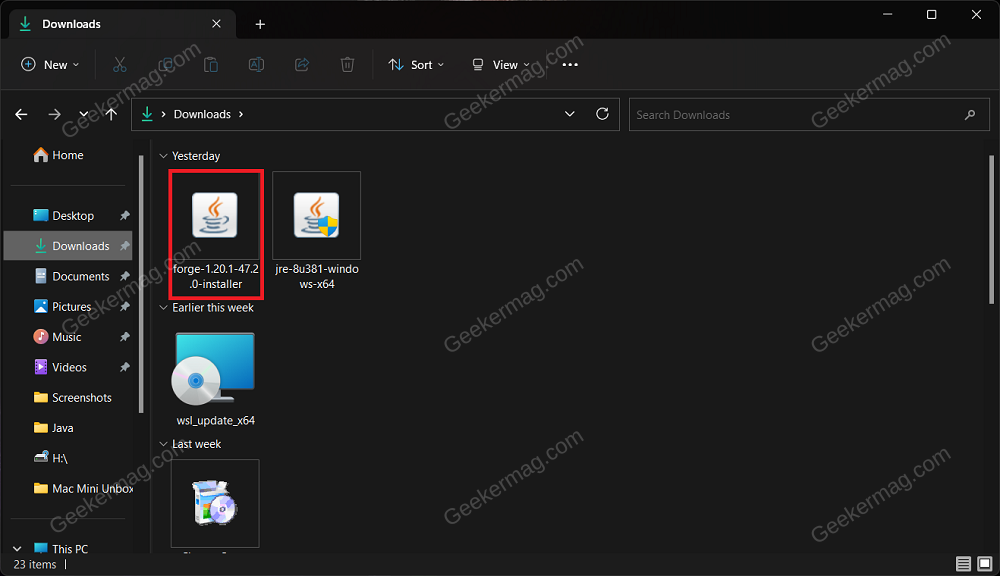Unpin Desktop using its pin icon

125,216
